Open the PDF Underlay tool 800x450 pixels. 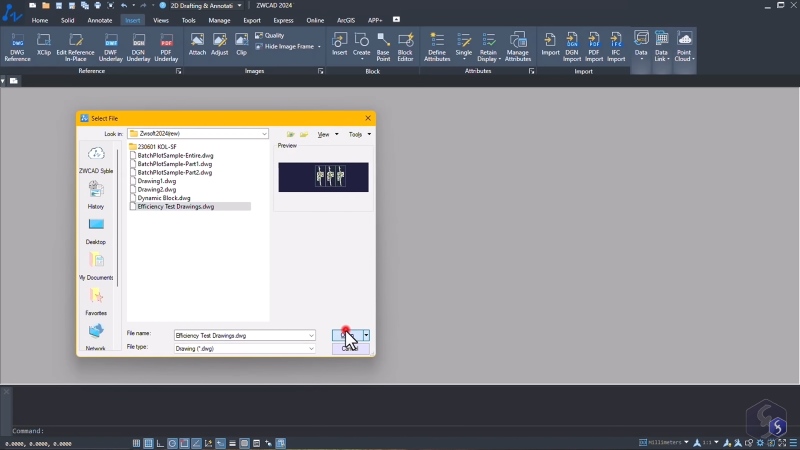point(166,47)
